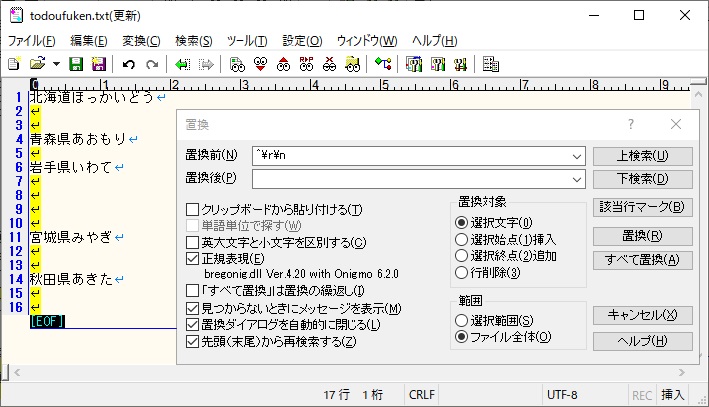This screenshot has width=709, height=407.
Task: Click the todoufuken.txt title bar app icon
Action: pyautogui.click(x=16, y=15)
